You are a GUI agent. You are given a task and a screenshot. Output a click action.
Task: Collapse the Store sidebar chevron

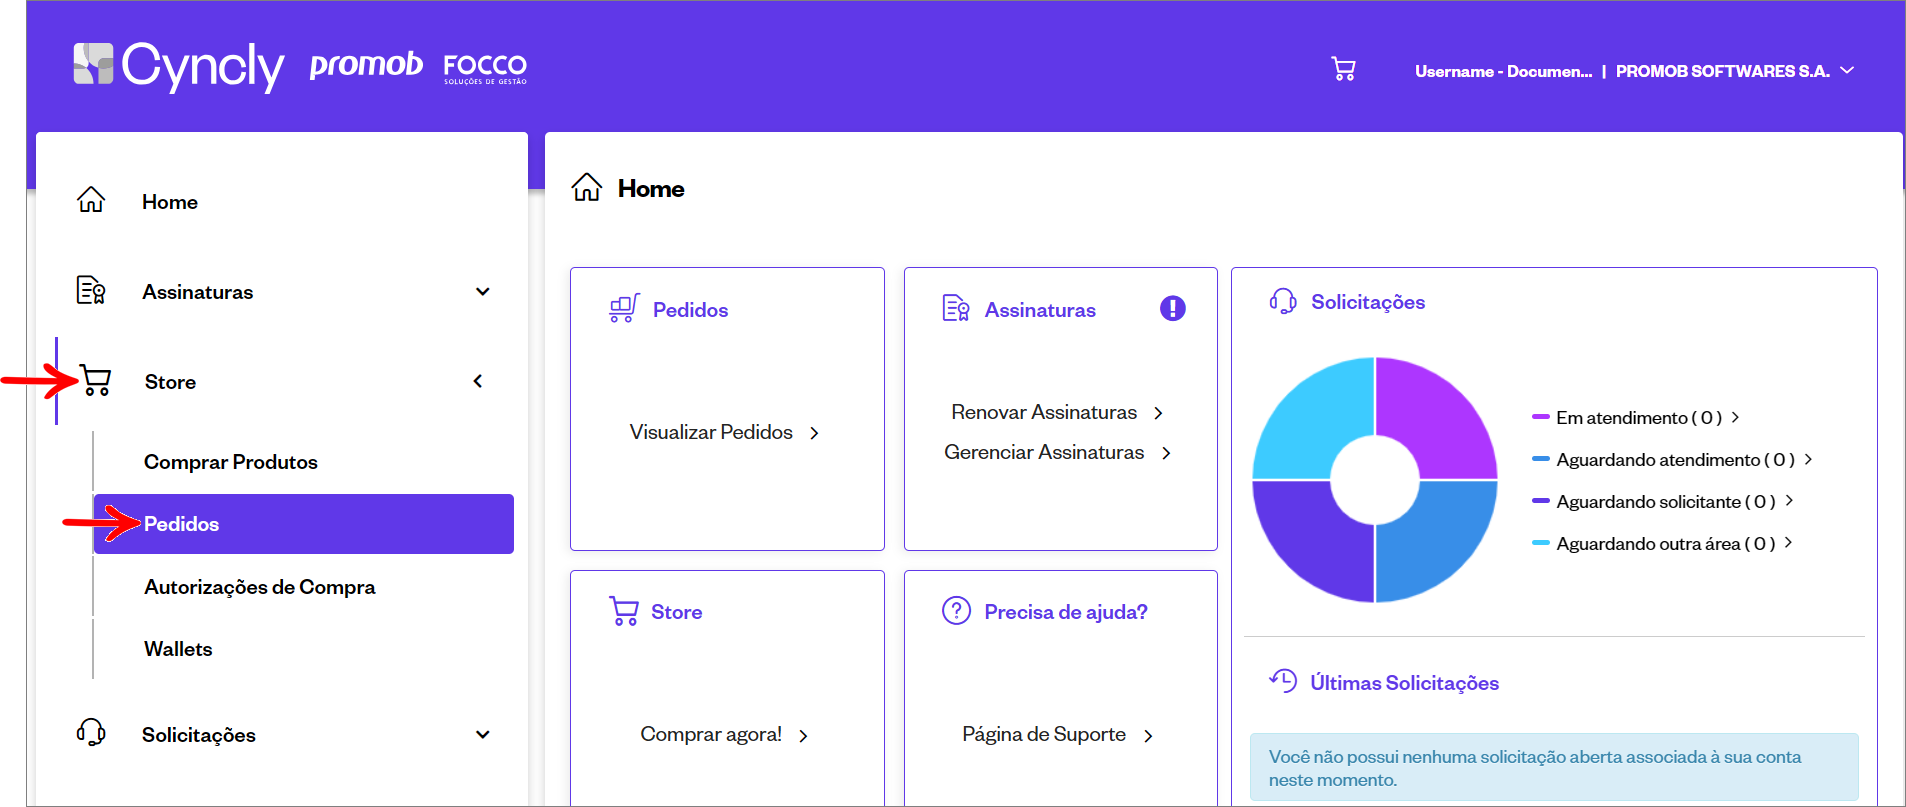pos(478,381)
